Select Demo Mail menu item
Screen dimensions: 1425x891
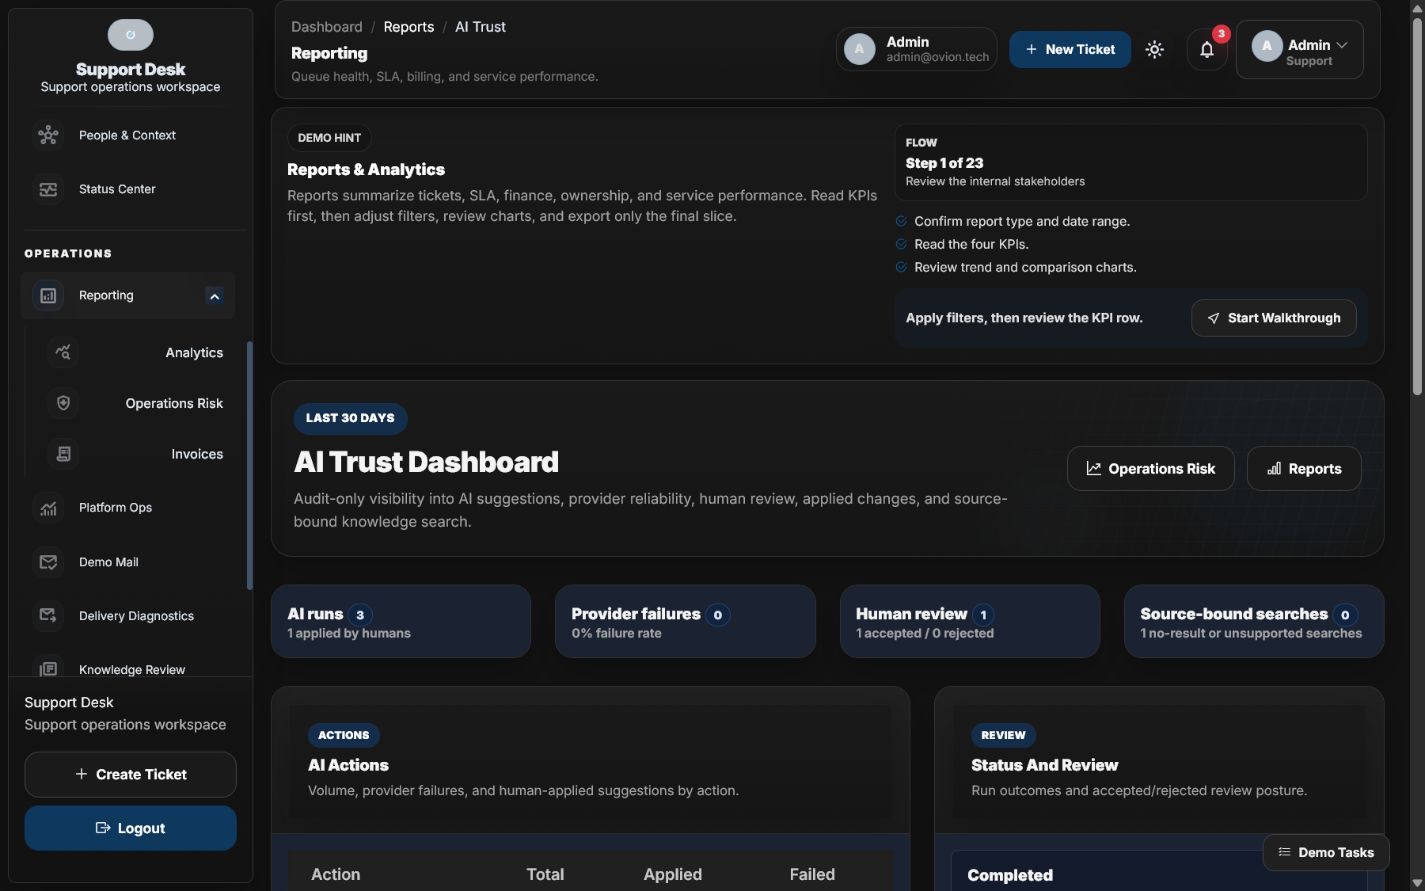[x=128, y=562]
